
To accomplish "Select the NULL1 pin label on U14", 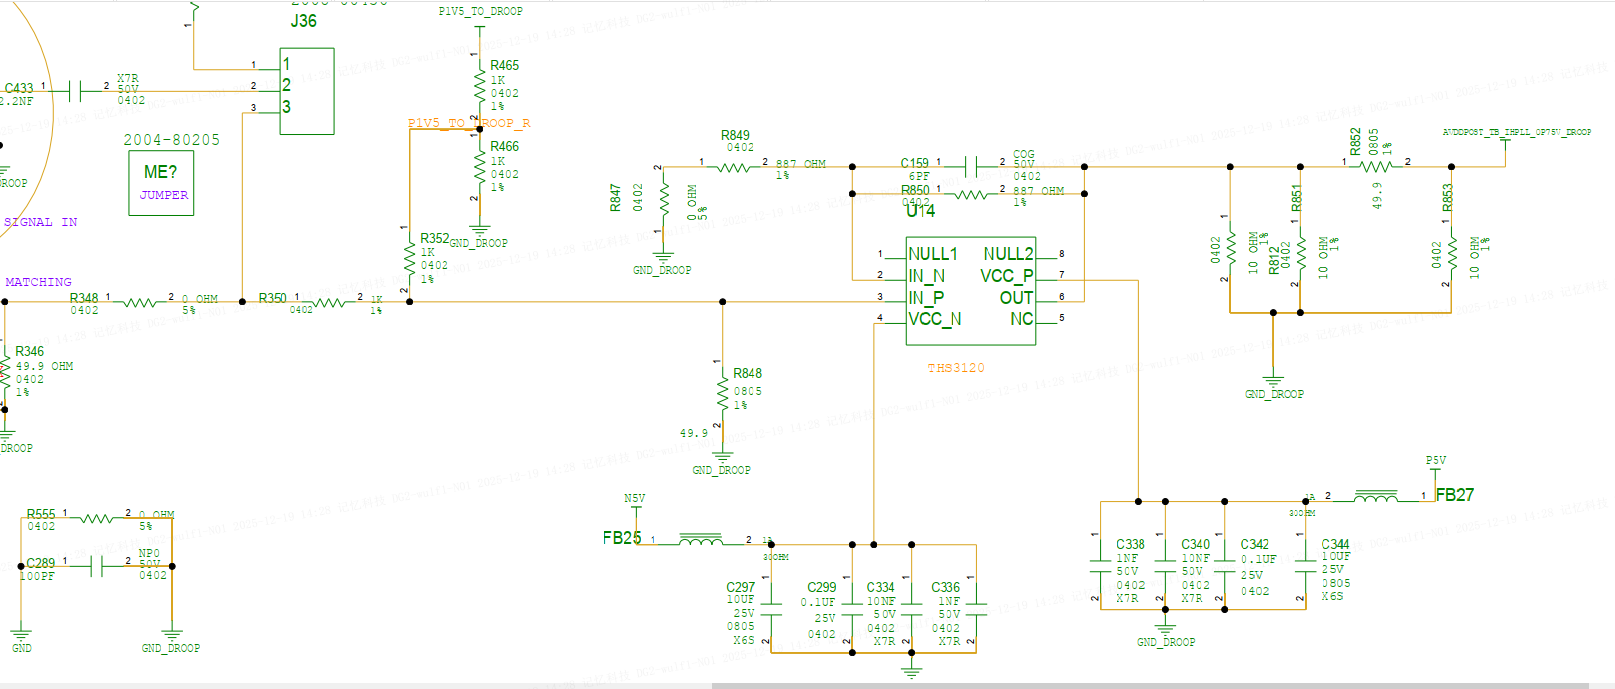I will [932, 254].
